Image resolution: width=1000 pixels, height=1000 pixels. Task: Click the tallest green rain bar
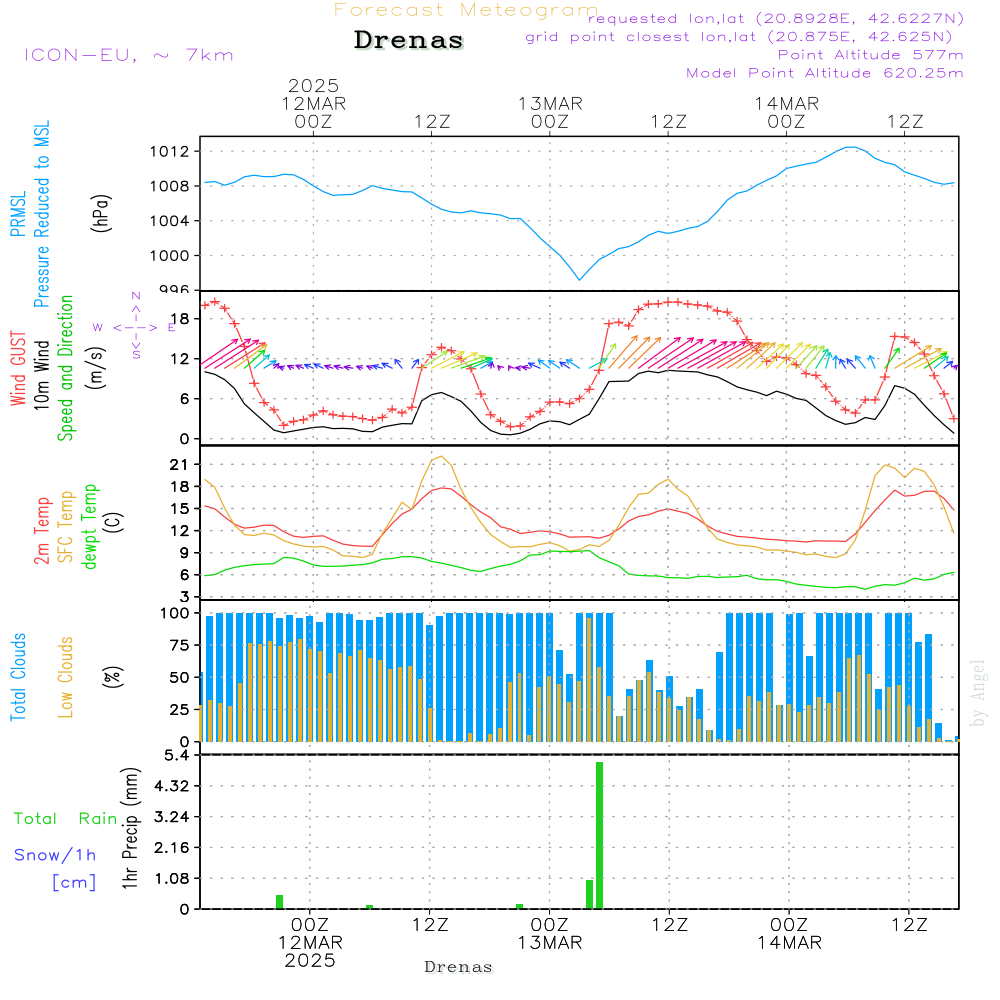point(599,835)
